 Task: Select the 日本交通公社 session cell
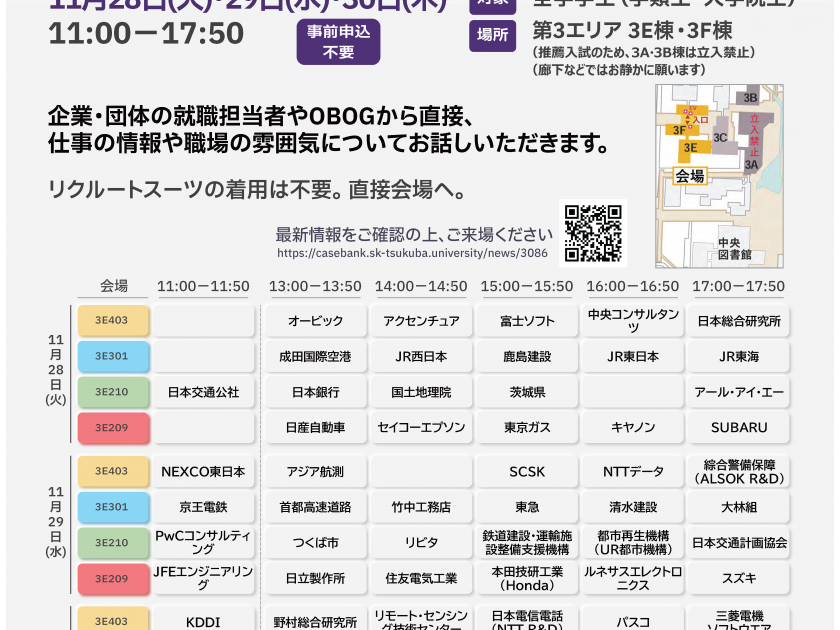[203, 392]
